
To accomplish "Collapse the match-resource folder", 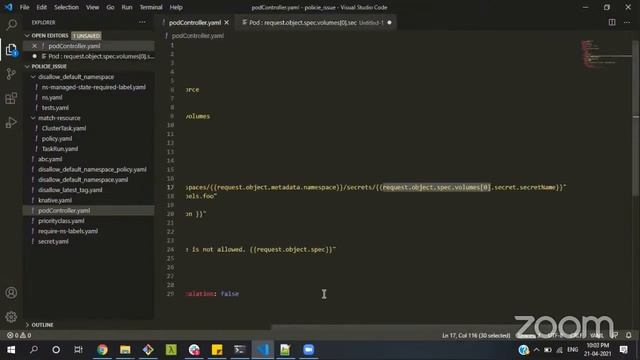I will (33, 118).
